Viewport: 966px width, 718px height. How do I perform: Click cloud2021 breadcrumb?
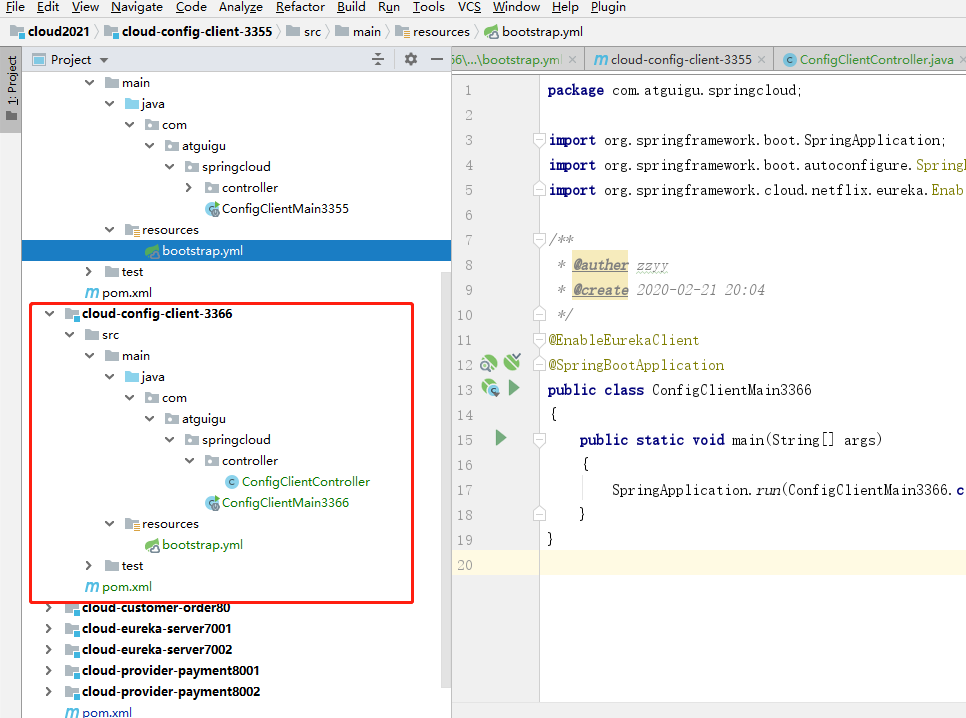[x=51, y=31]
